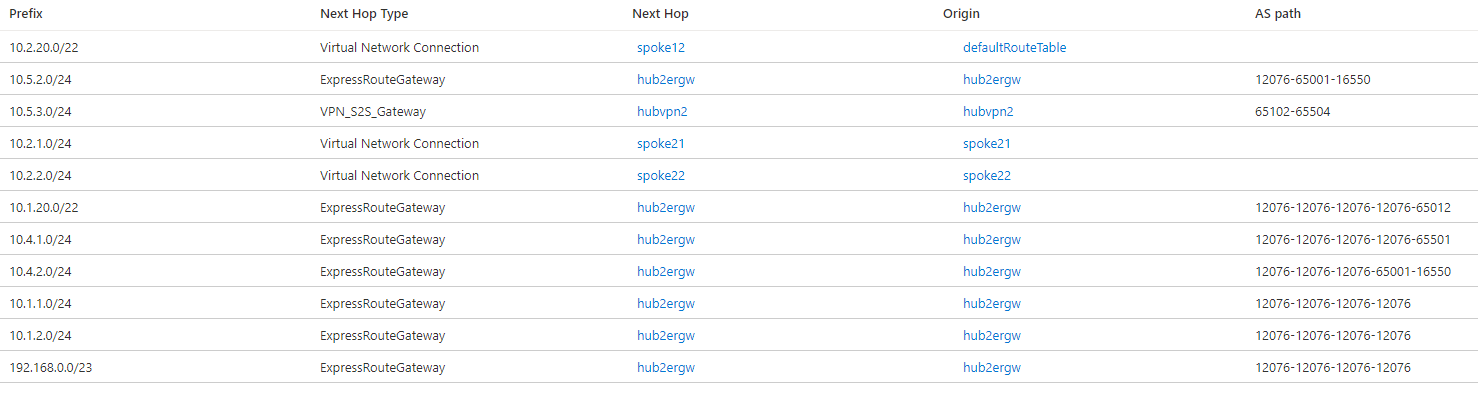The width and height of the screenshot is (1478, 400).
Task: Click hub2ergw next hop for prefix 10.5.2.0/24
Action: tap(666, 79)
